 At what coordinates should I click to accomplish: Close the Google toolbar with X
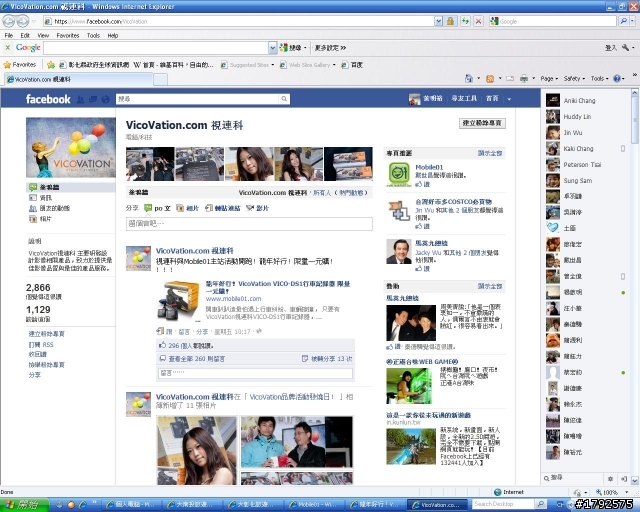7,48
